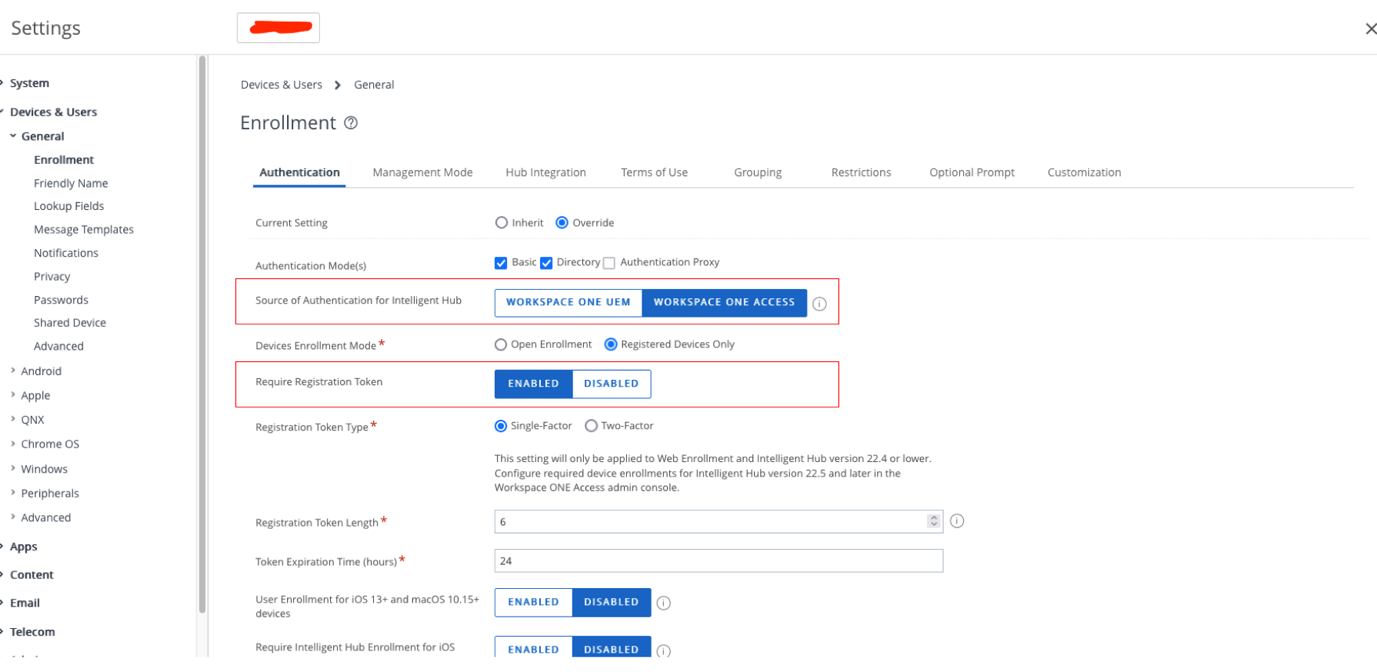This screenshot has width=1377, height=672.
Task: Open Enrollment help question-mark icon
Action: (351, 123)
